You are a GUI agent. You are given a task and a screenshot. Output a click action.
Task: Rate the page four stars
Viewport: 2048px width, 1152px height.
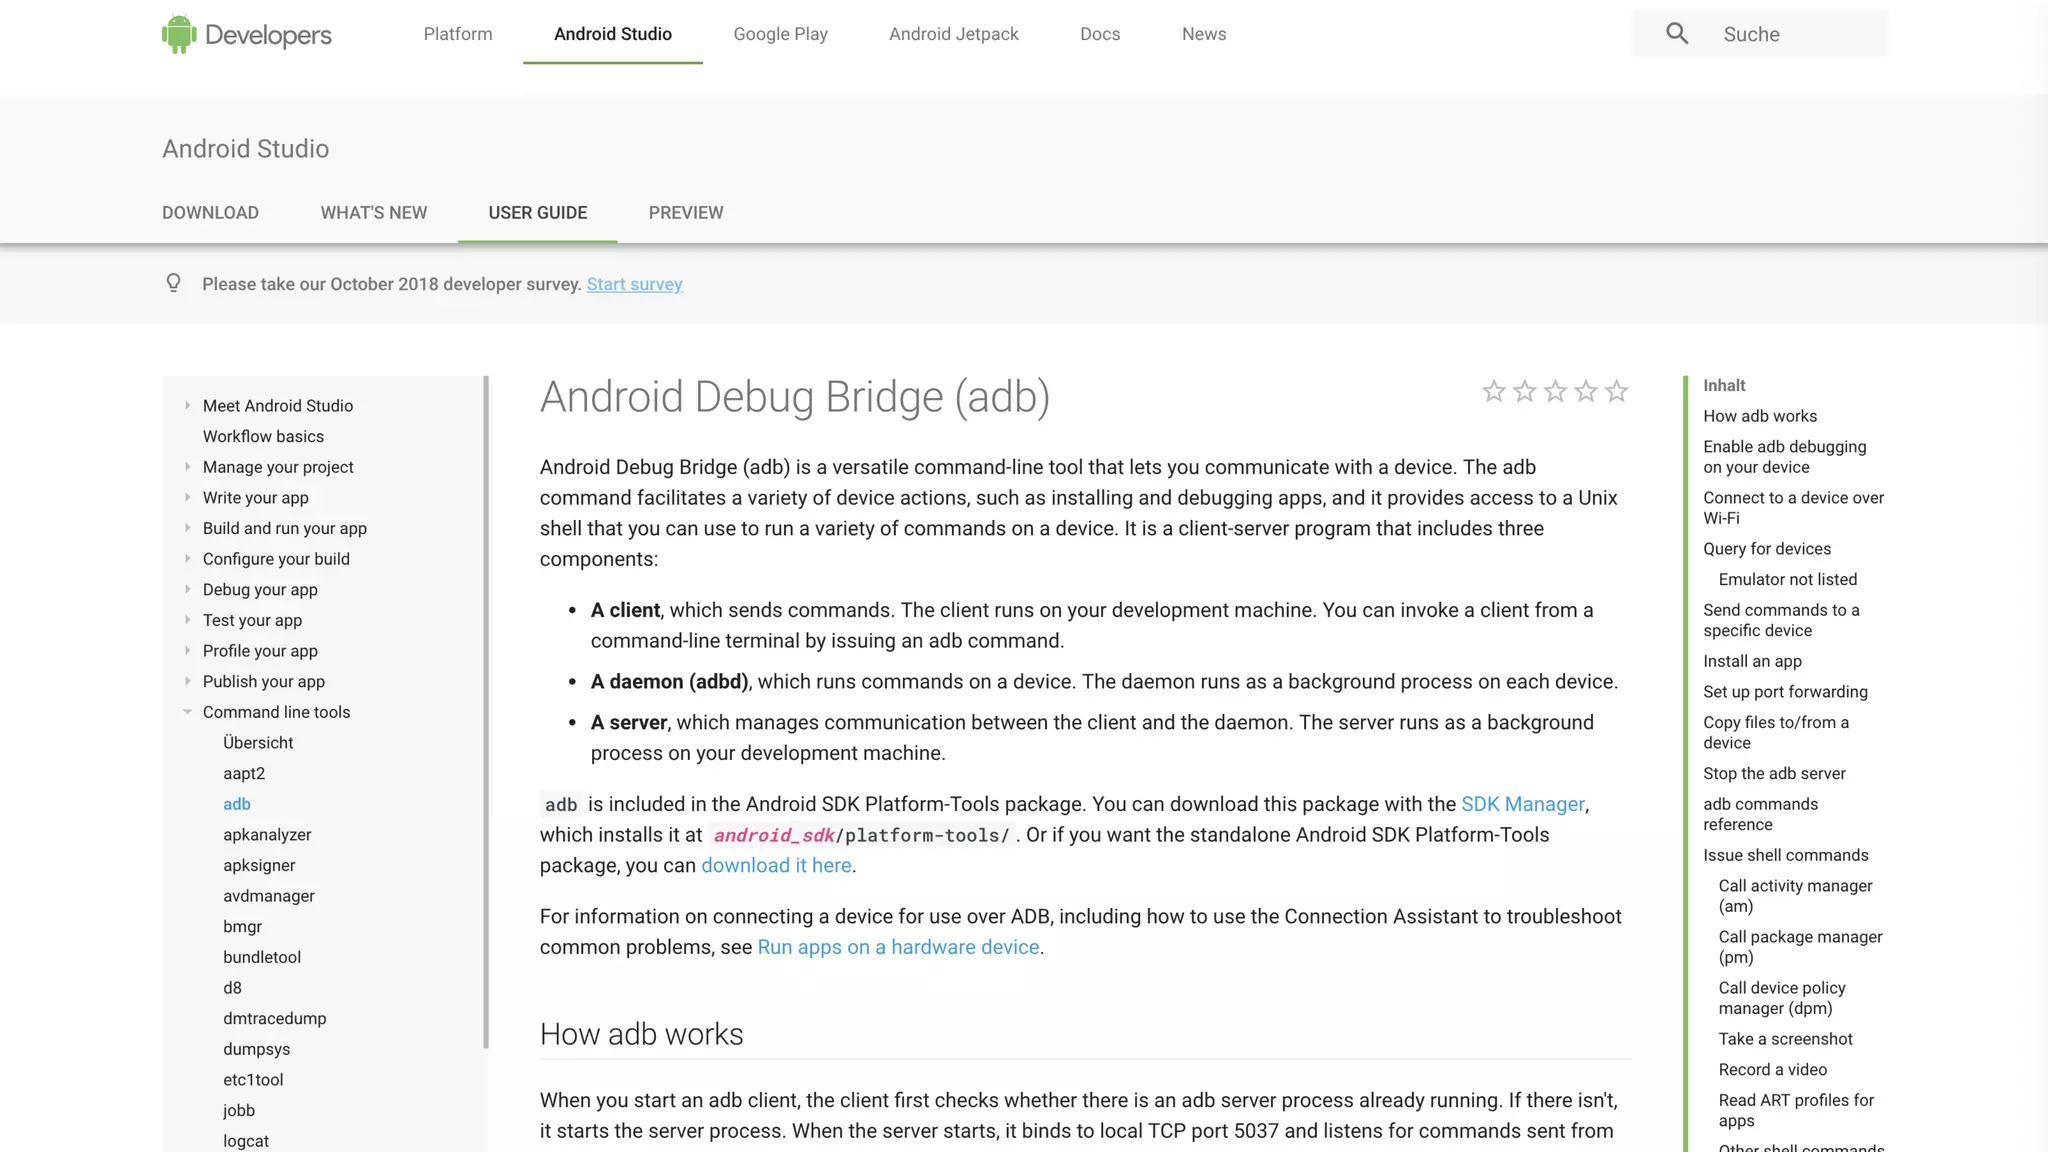tap(1586, 391)
